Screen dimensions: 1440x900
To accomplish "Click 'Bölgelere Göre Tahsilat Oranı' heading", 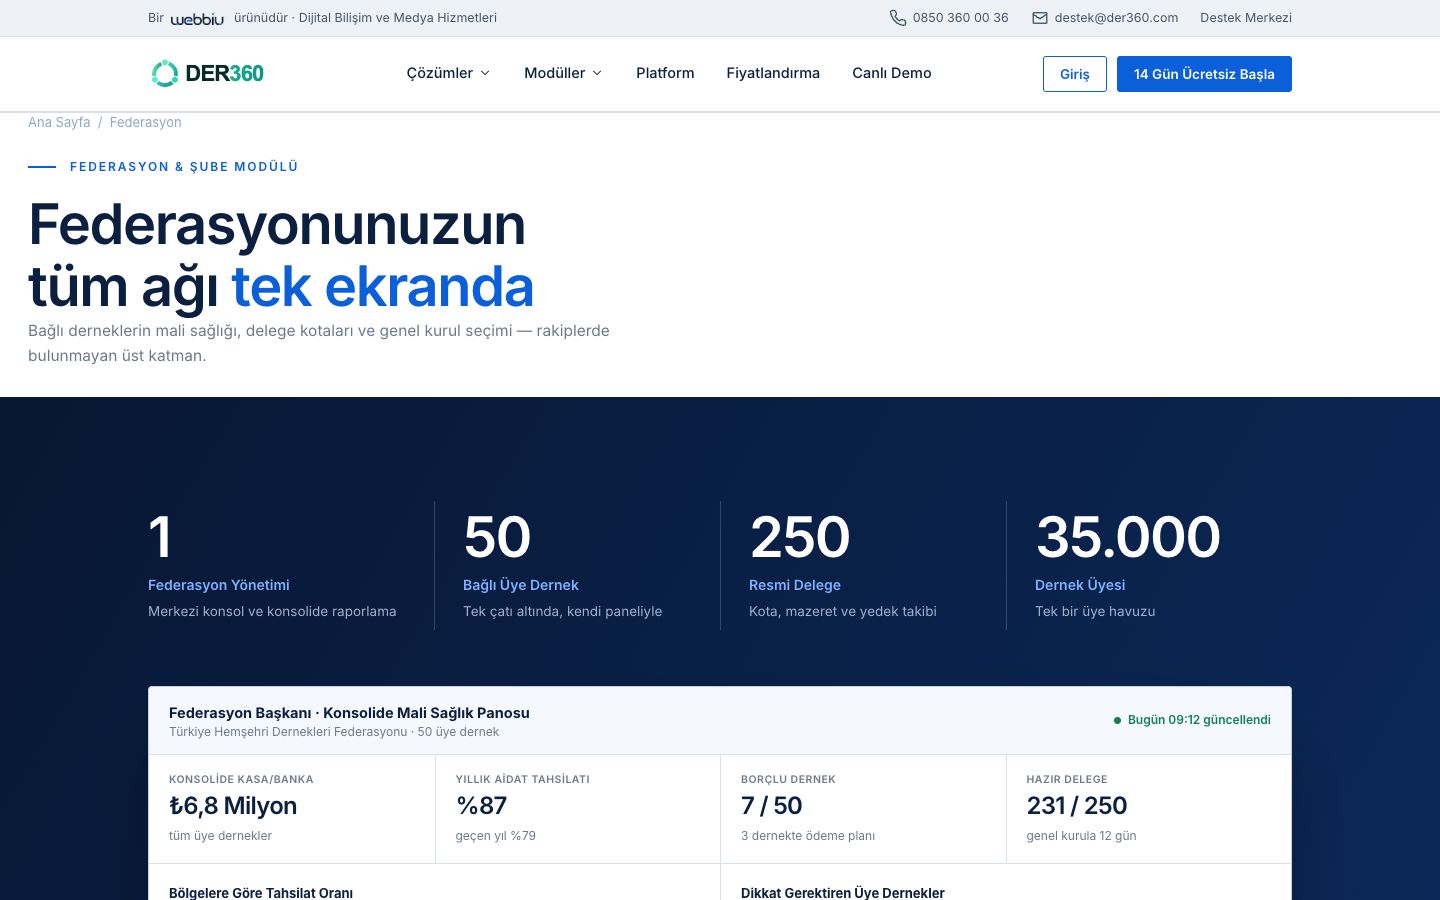I will pyautogui.click(x=261, y=892).
